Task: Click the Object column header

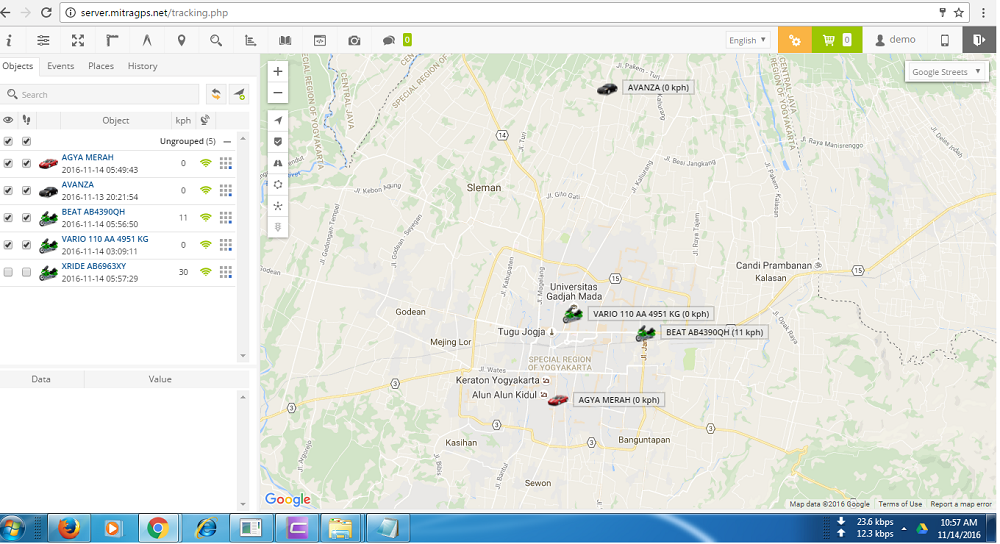Action: coord(115,120)
